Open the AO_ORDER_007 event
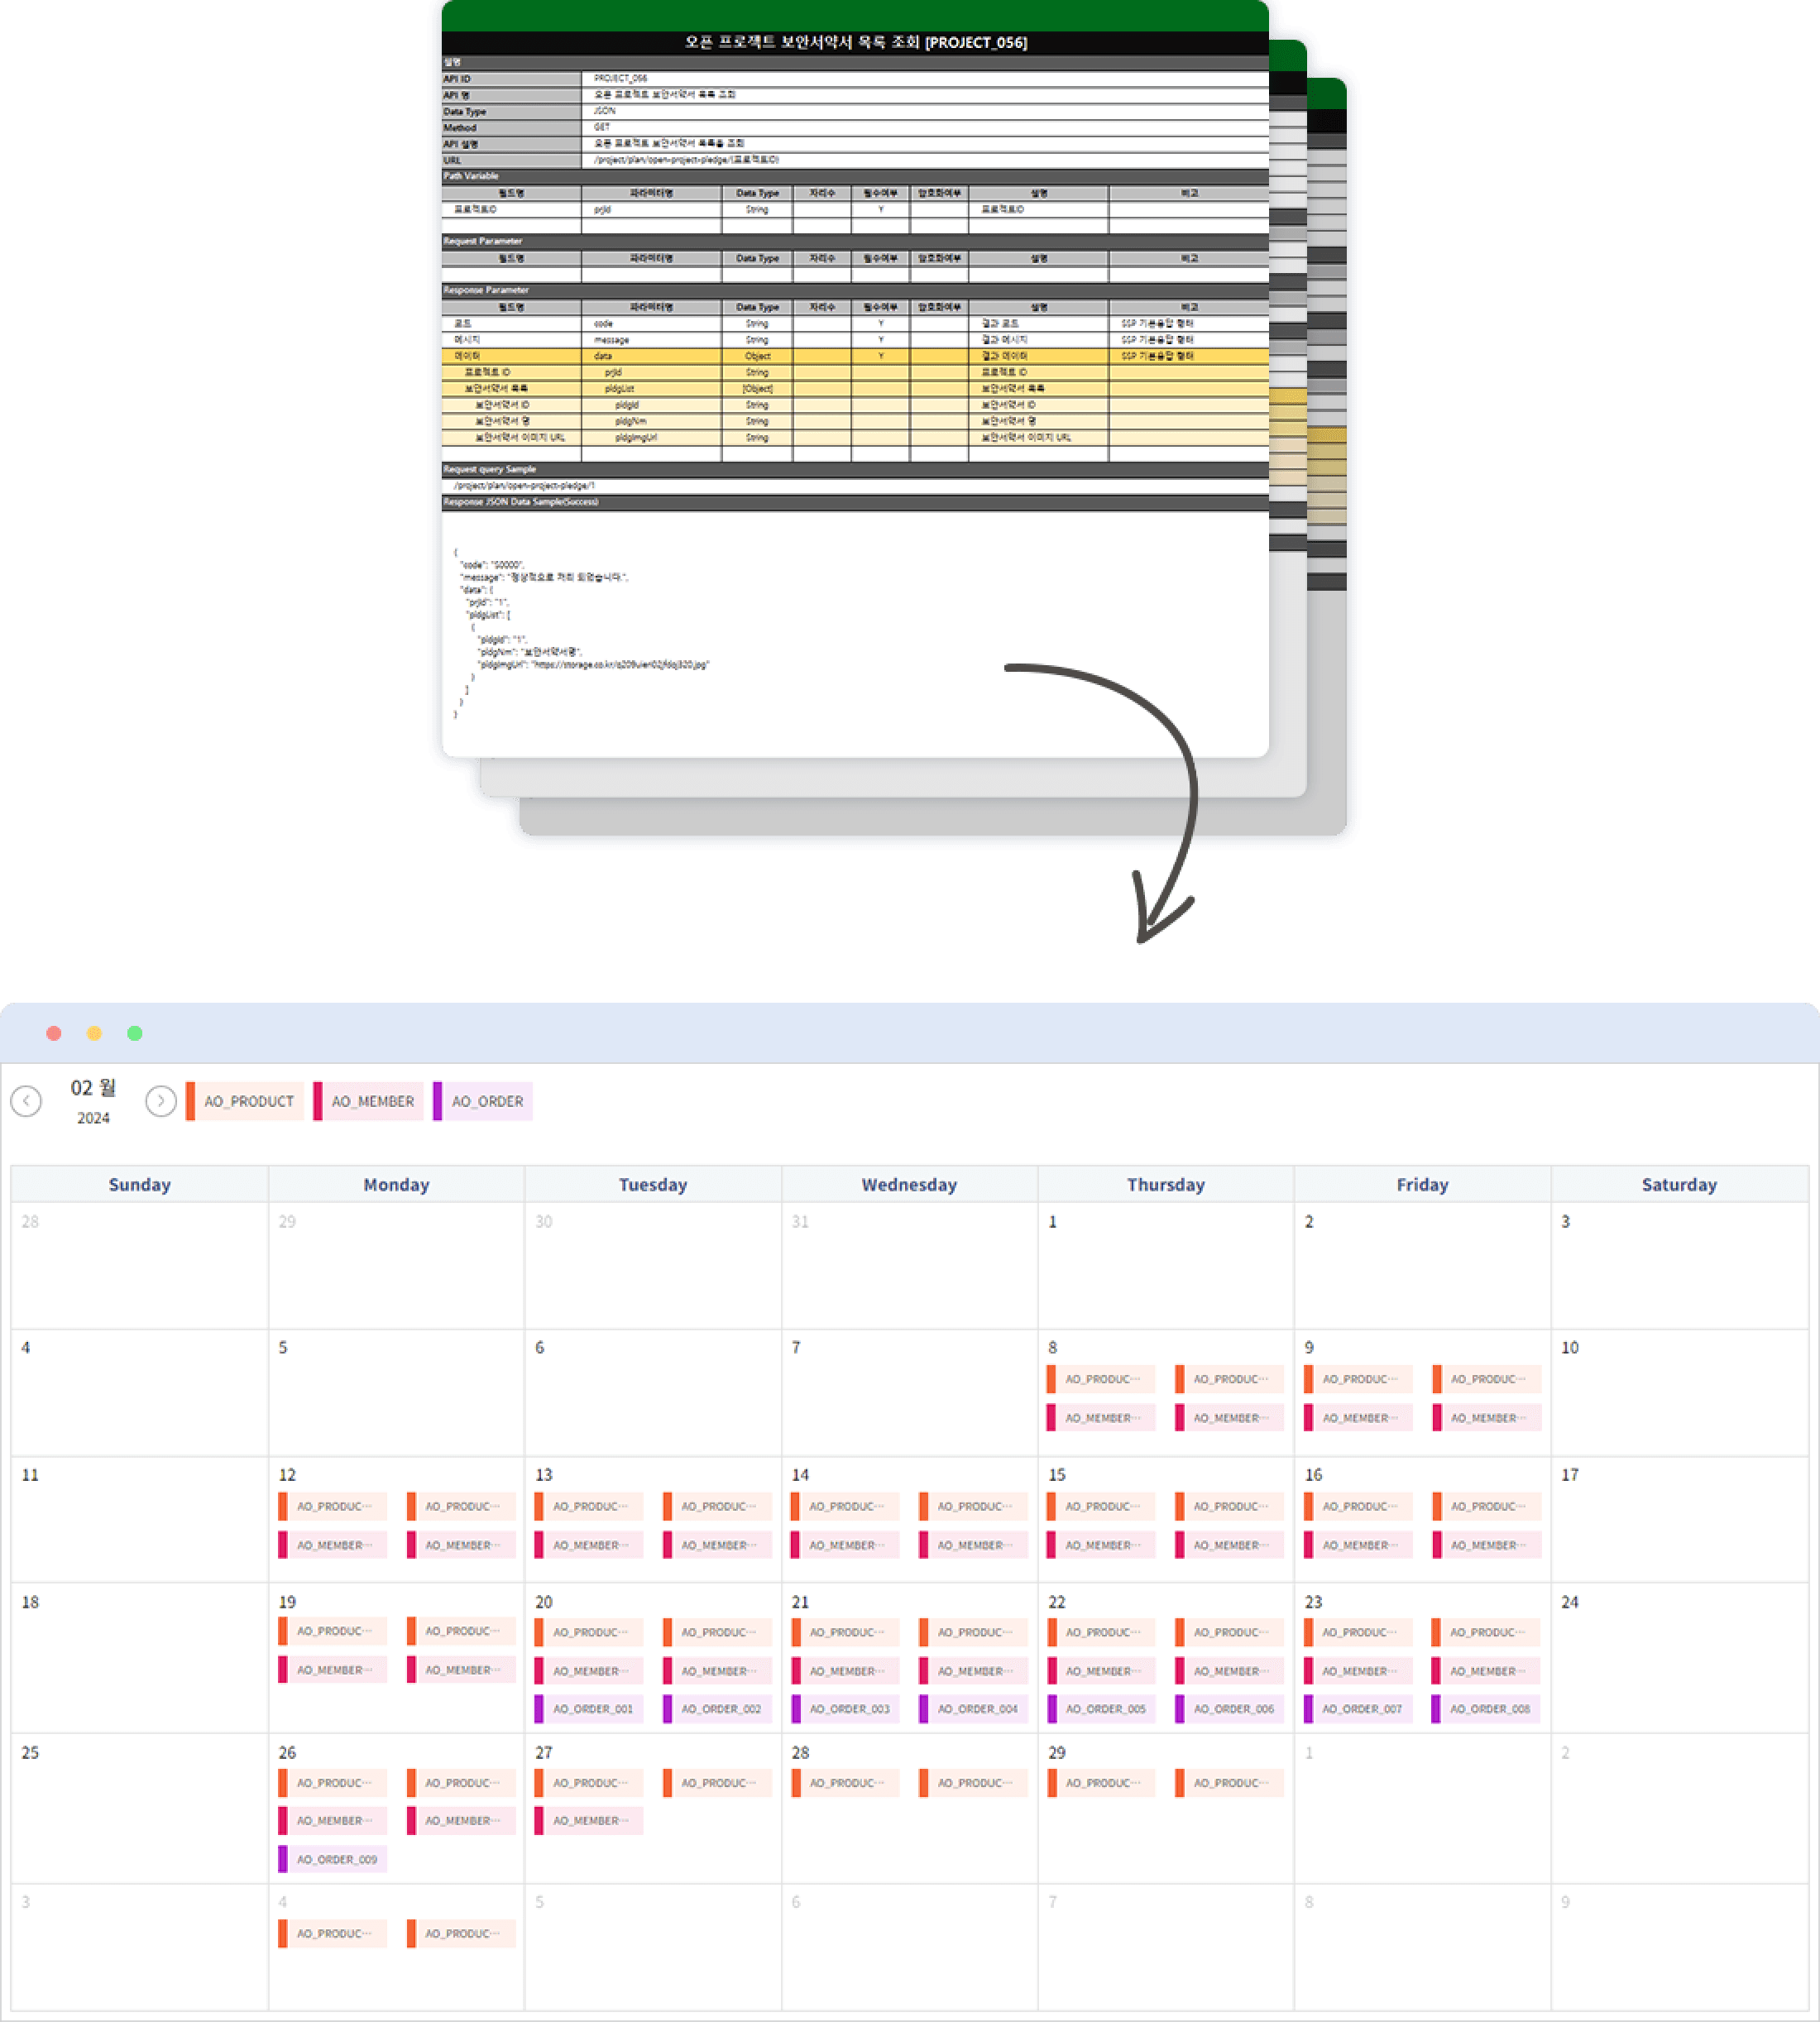The image size is (1820, 2022). (x=1358, y=1709)
